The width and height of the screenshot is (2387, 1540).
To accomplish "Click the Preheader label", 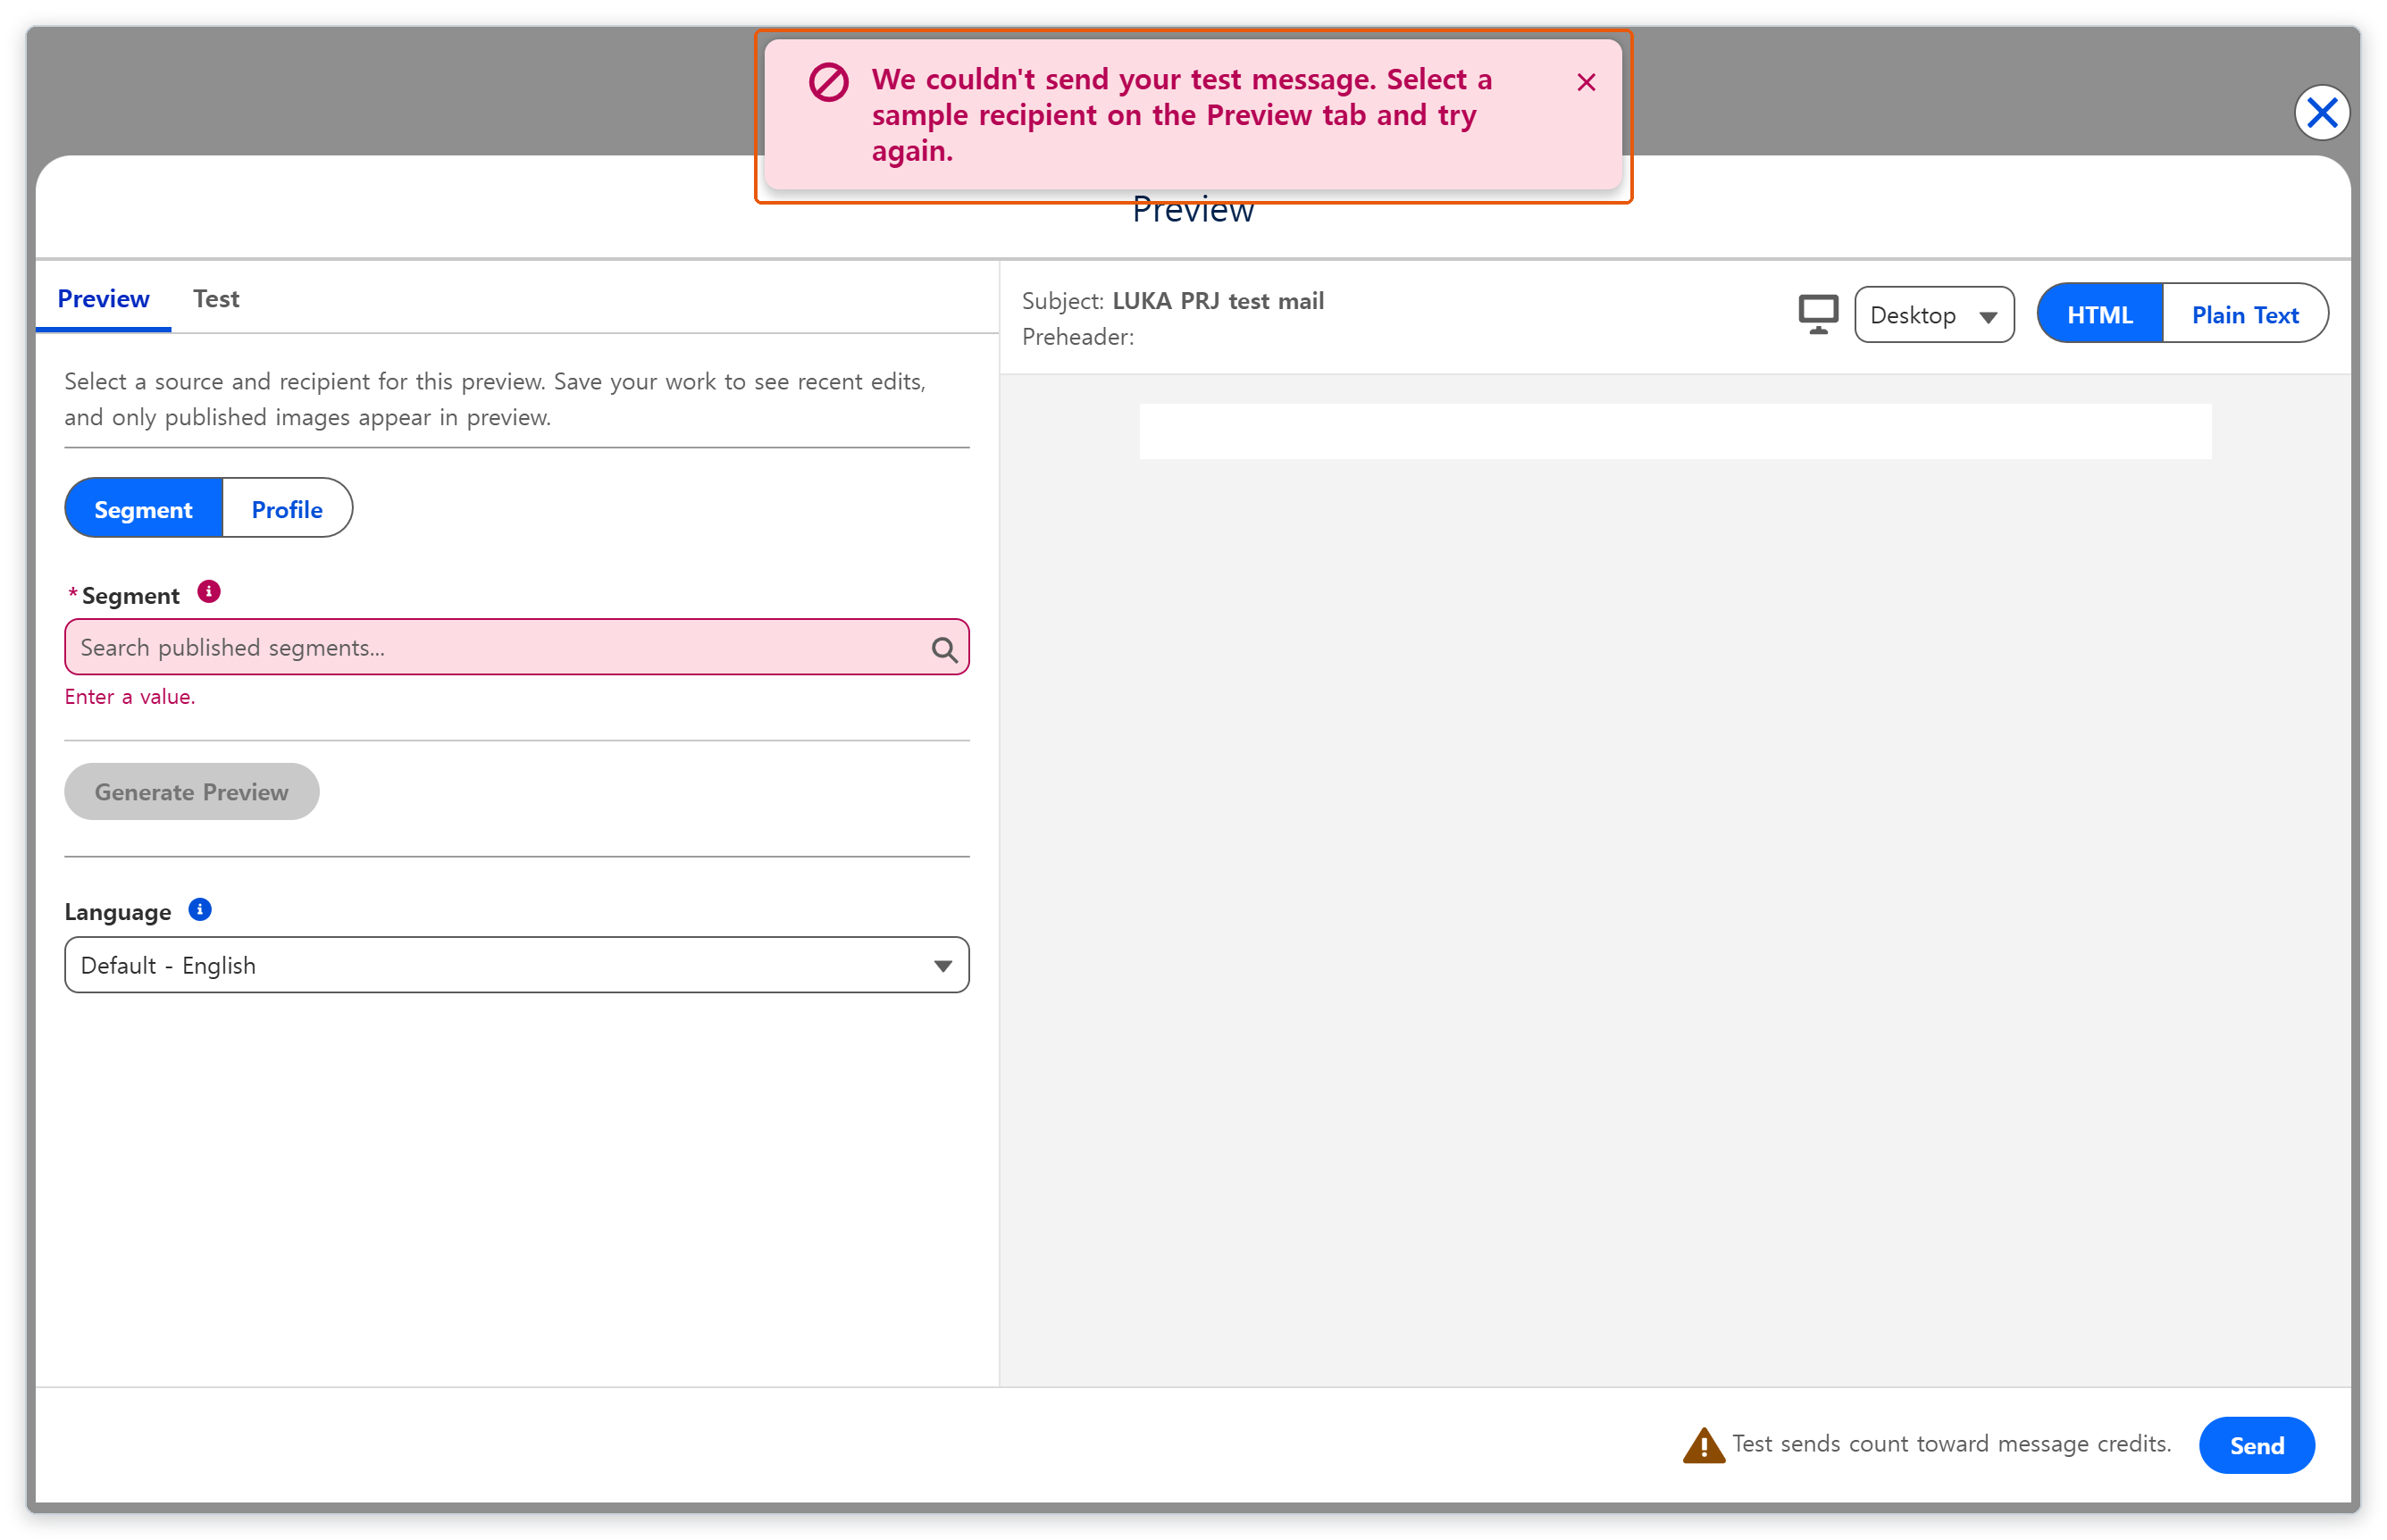I will [x=1077, y=337].
